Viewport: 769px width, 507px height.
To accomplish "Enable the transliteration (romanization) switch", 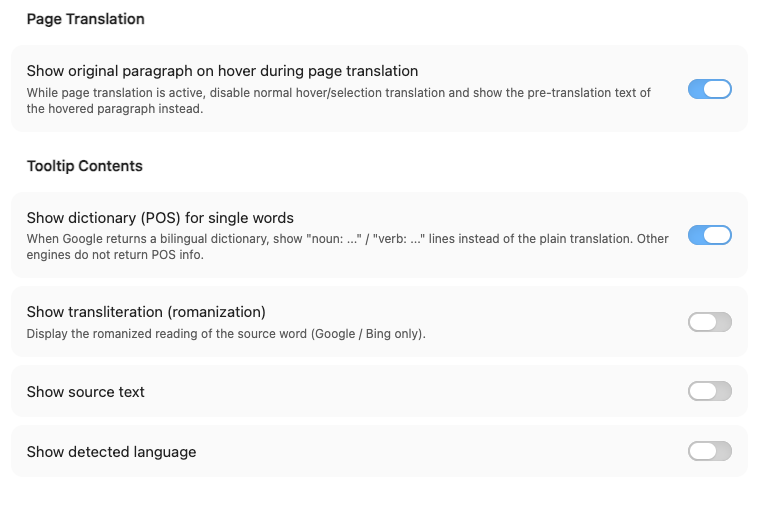I will coord(710,322).
